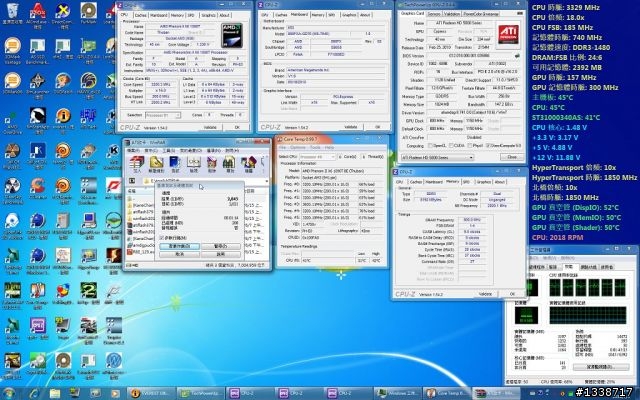The width and height of the screenshot is (640, 400).
Task: Click Windows Media Player icon on the taskbar
Action: point(116,393)
